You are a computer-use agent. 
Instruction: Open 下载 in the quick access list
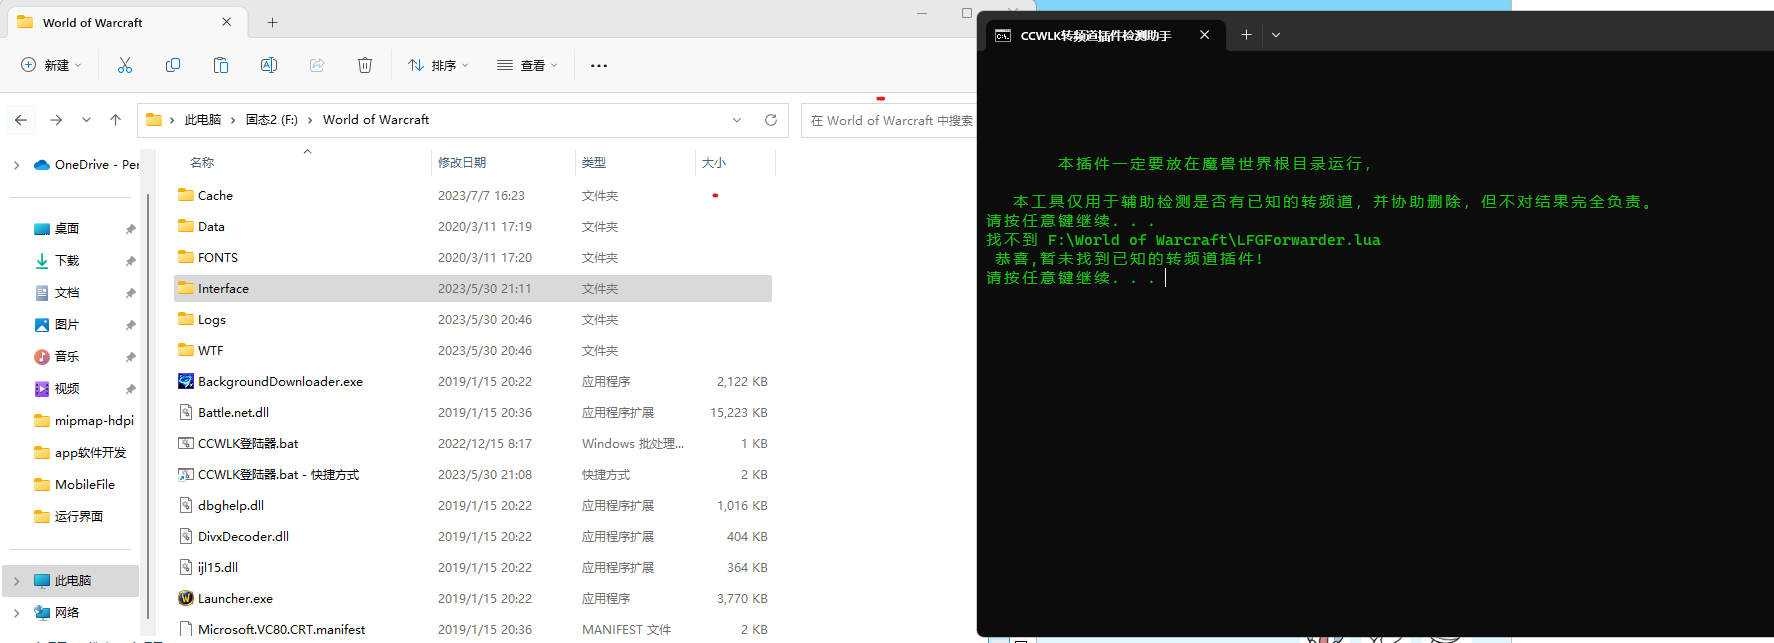coord(67,261)
